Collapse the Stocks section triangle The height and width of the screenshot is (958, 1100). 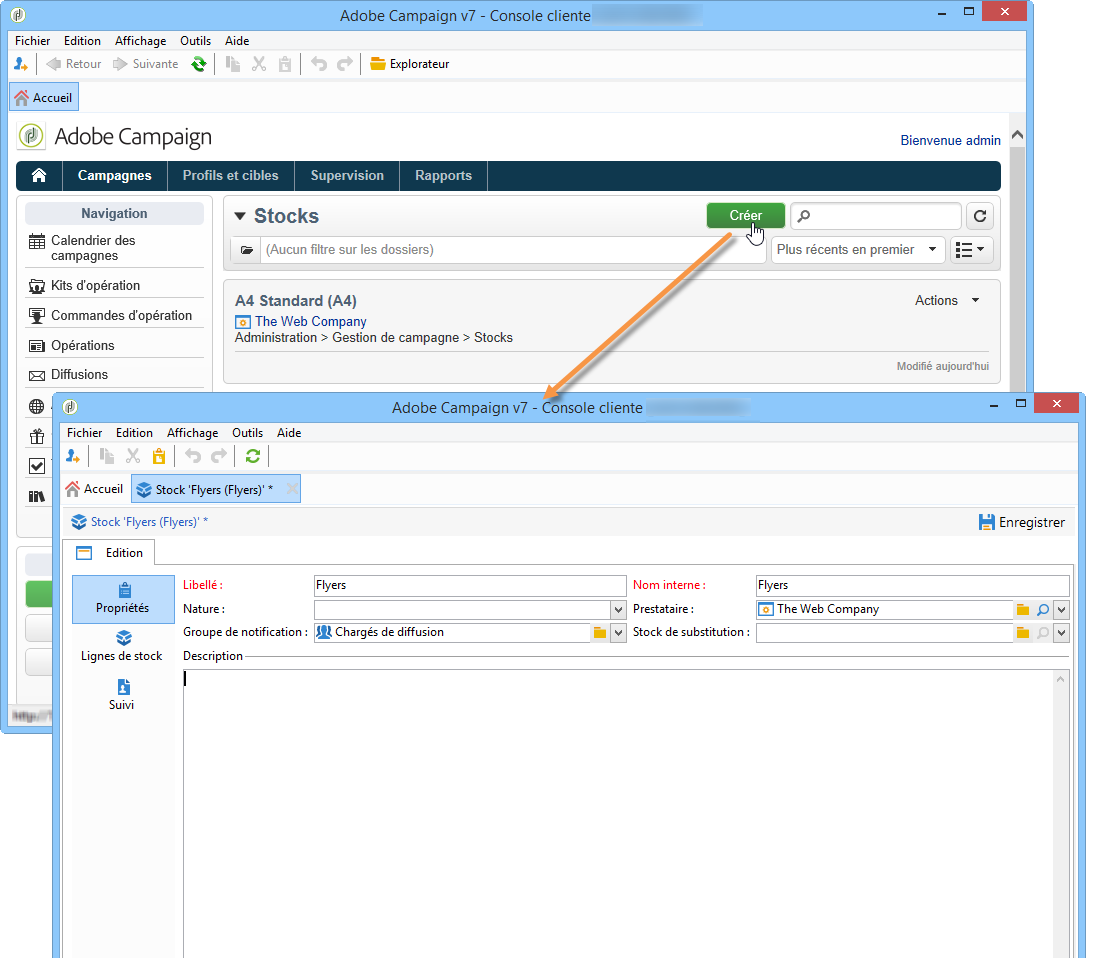point(240,216)
